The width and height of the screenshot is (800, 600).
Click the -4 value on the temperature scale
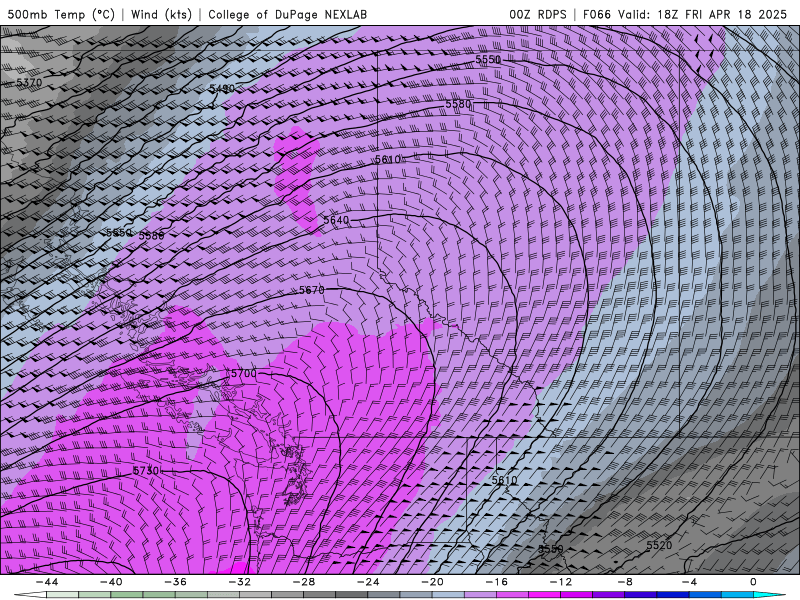pyautogui.click(x=689, y=582)
